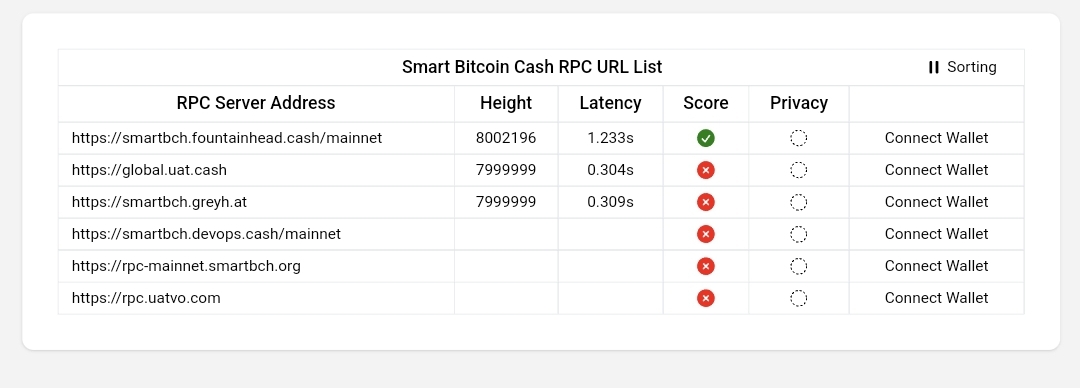Screen dimensions: 1080x388
Task: Click the Score column header
Action: [x=706, y=103]
